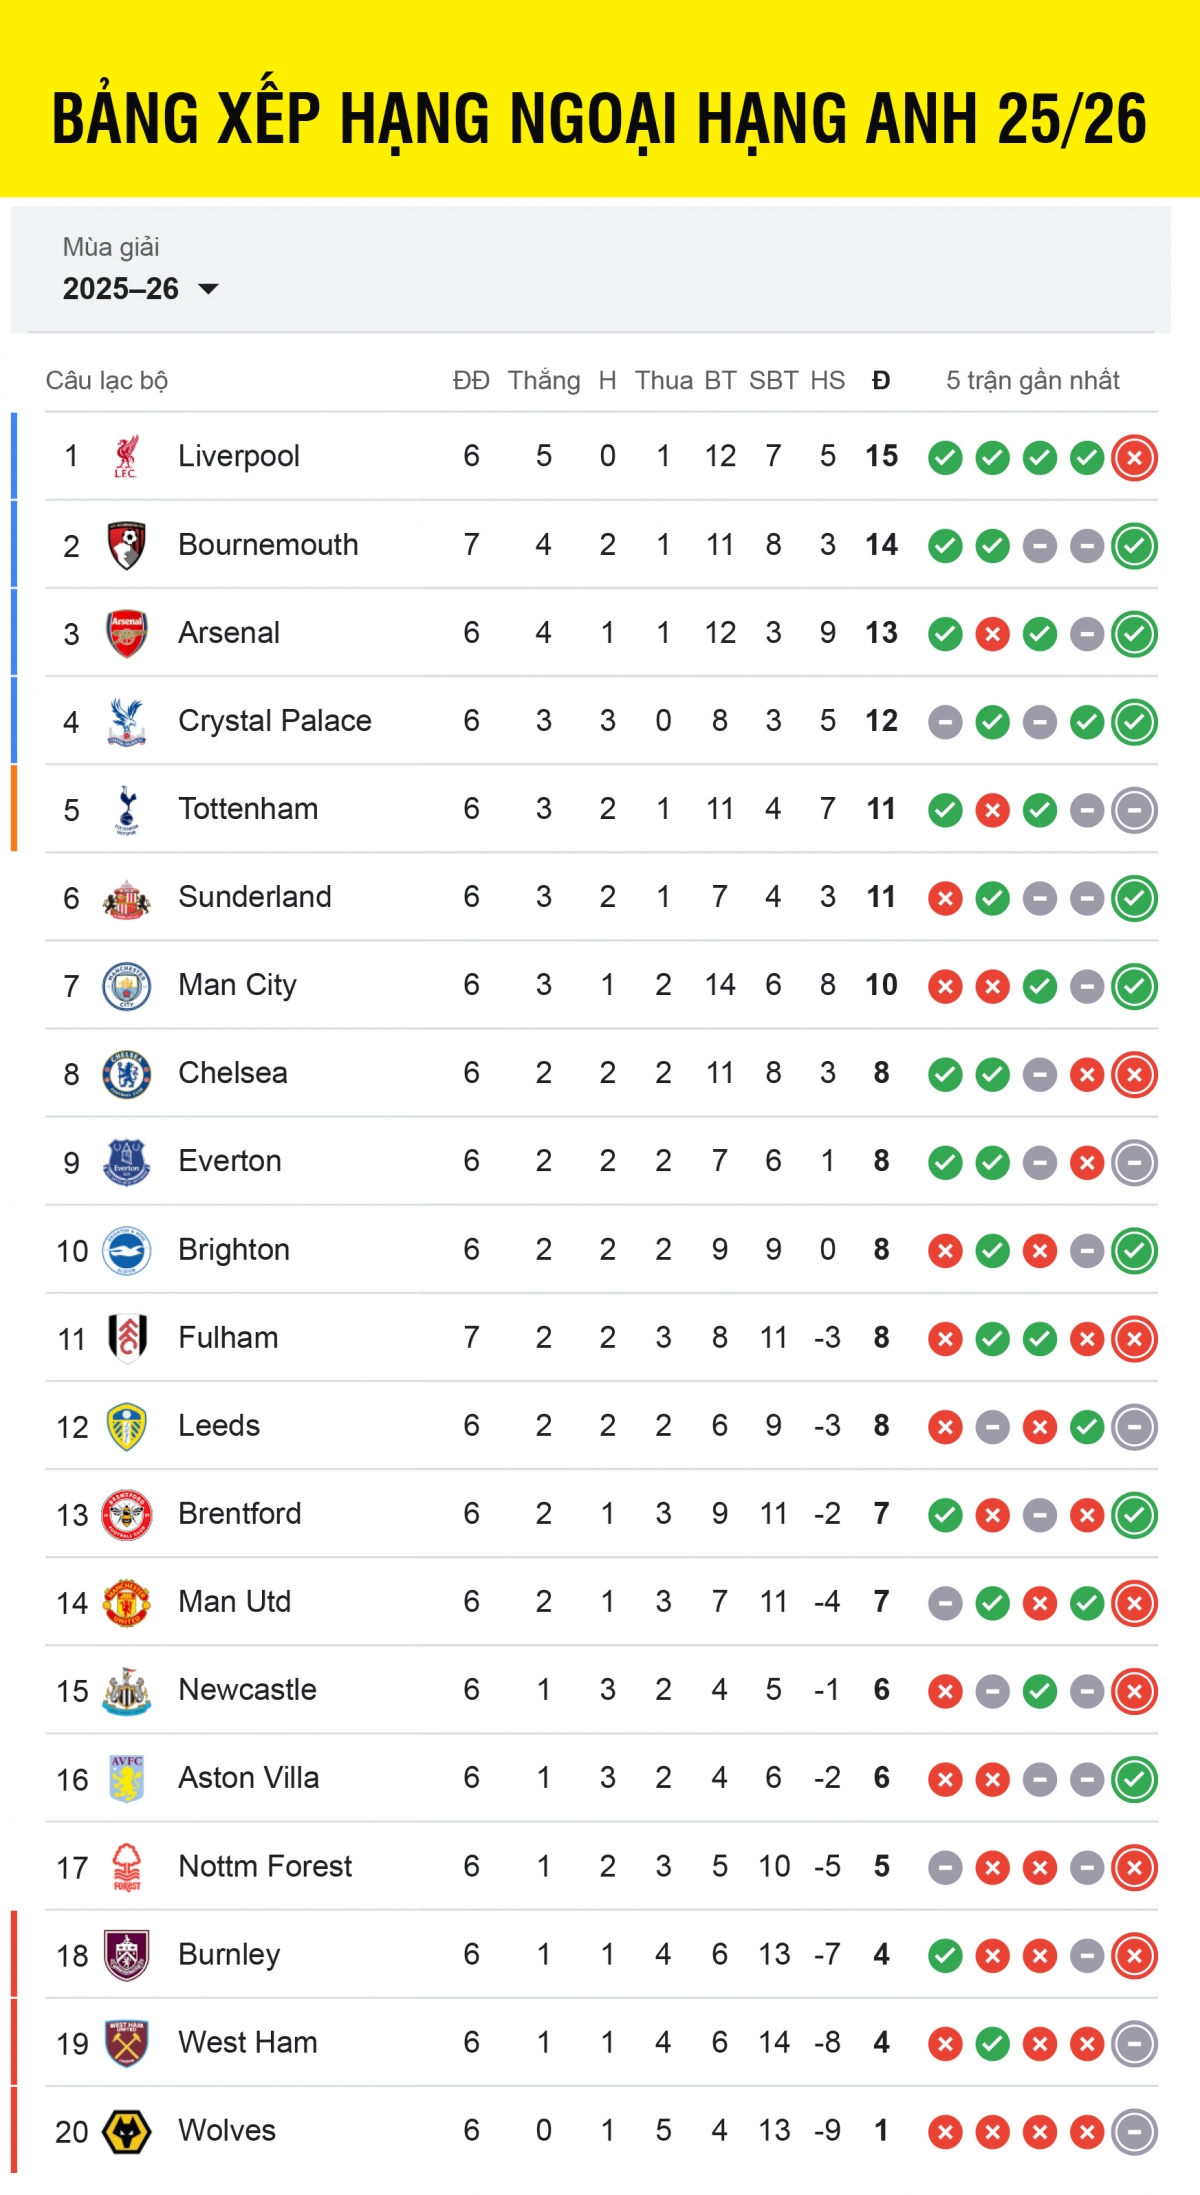Click Tottenham's most recent draw indicator
Screen dimensions: 1200x2195
(1135, 810)
